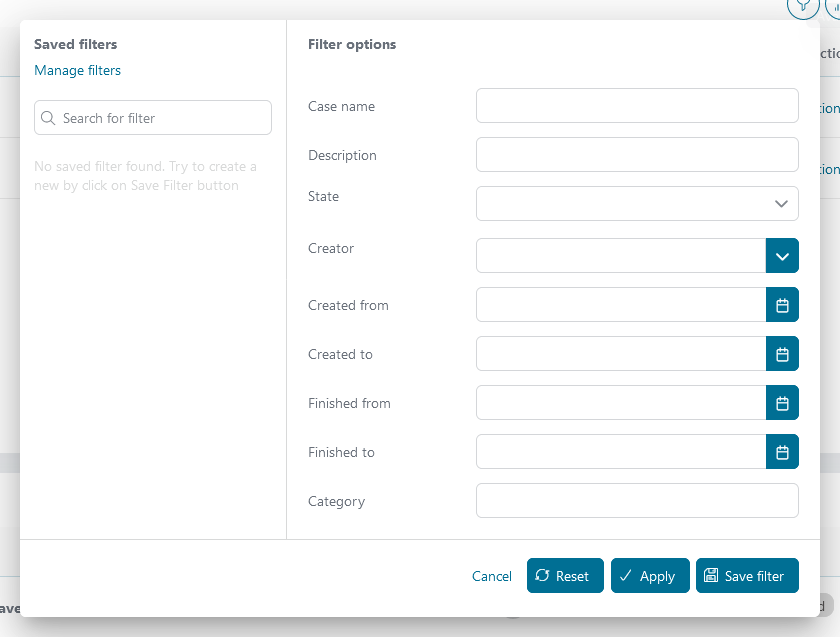
Task: Click the Created to date field
Action: click(x=621, y=354)
